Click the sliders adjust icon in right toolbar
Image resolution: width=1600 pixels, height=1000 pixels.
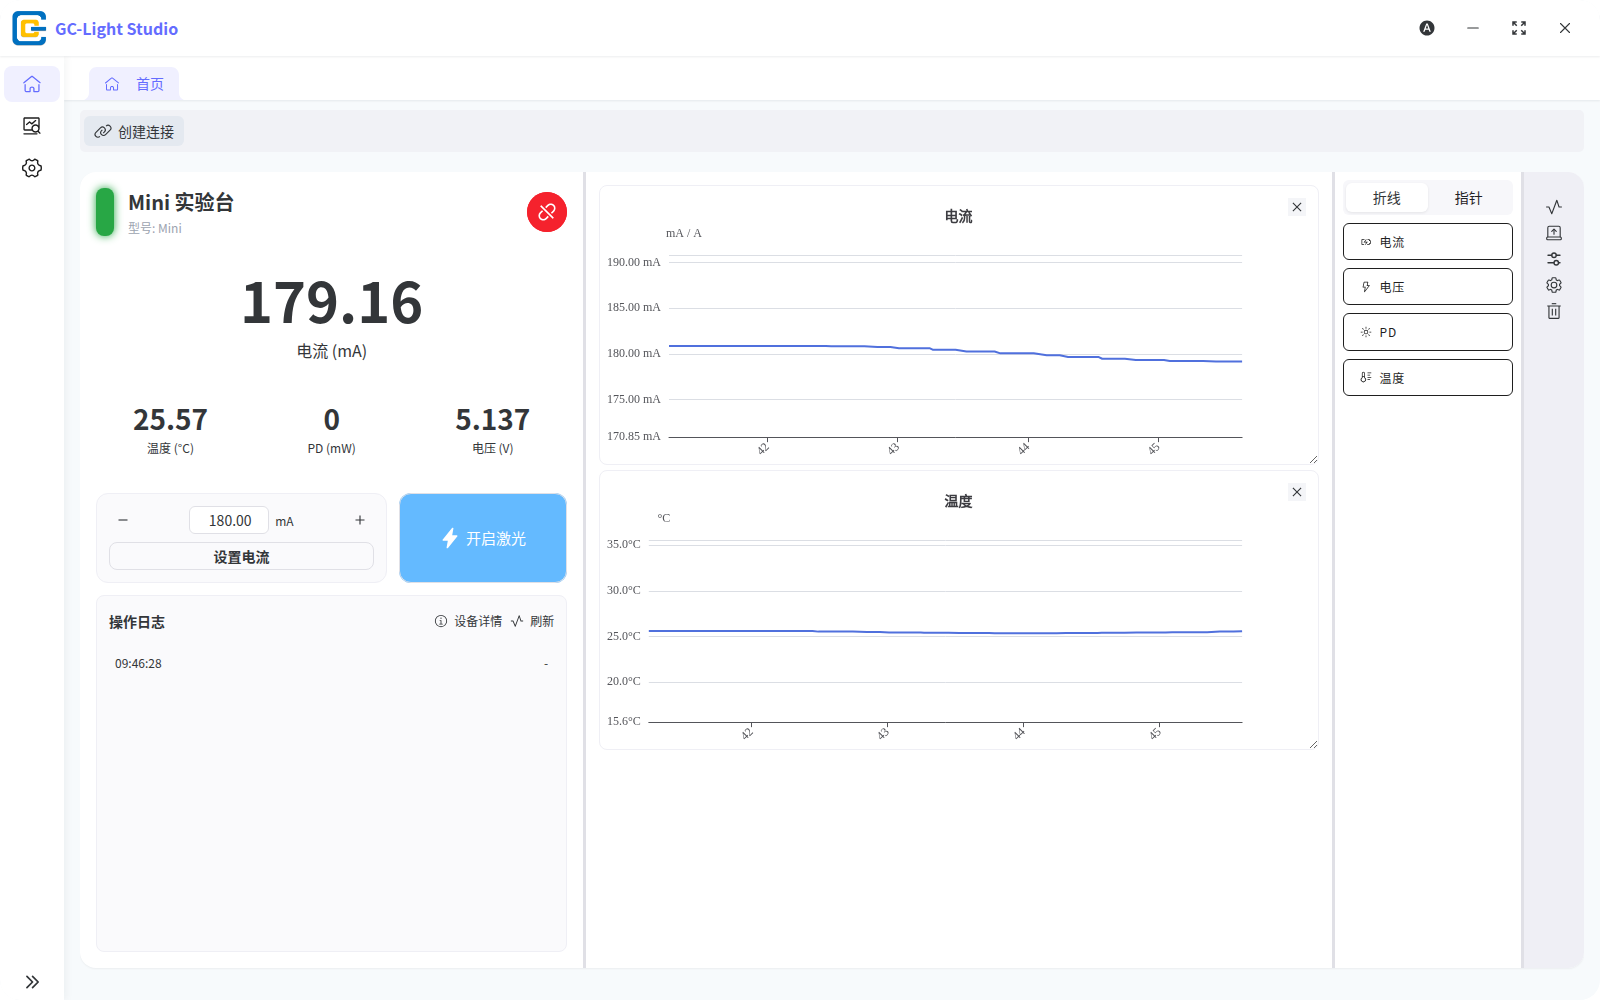[1554, 259]
